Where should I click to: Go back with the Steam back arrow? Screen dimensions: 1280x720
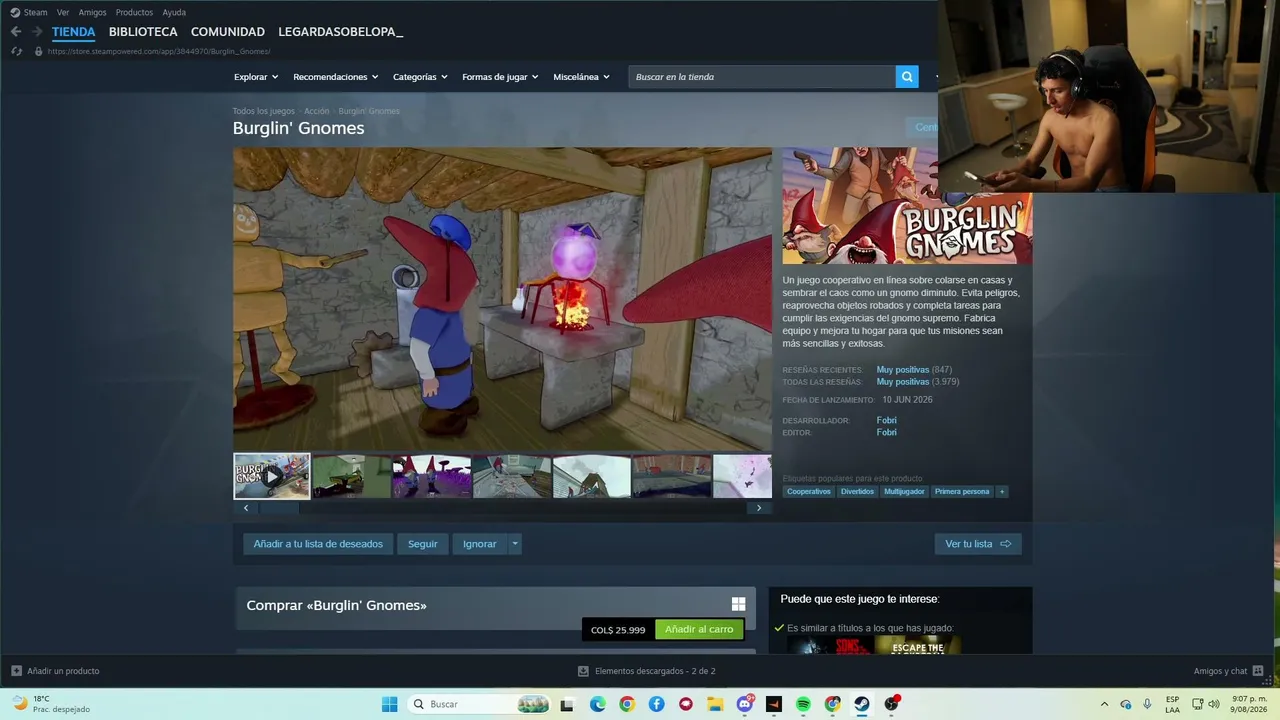[x=16, y=32]
